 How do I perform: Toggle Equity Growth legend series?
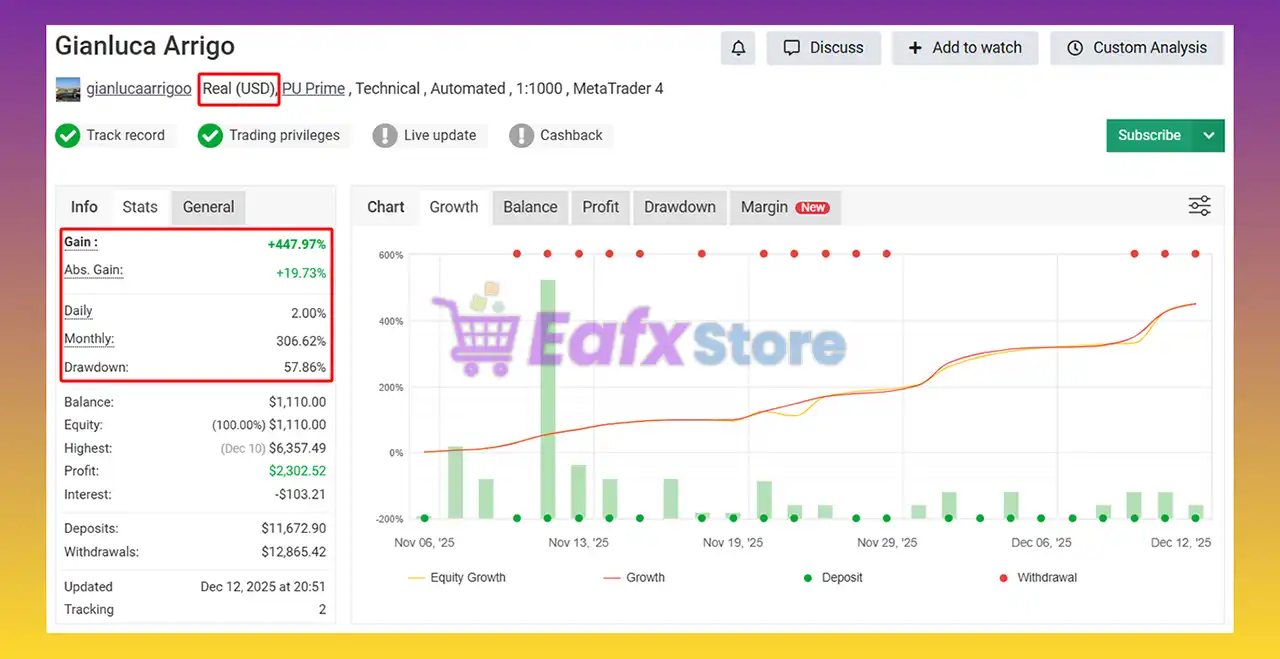pos(457,577)
